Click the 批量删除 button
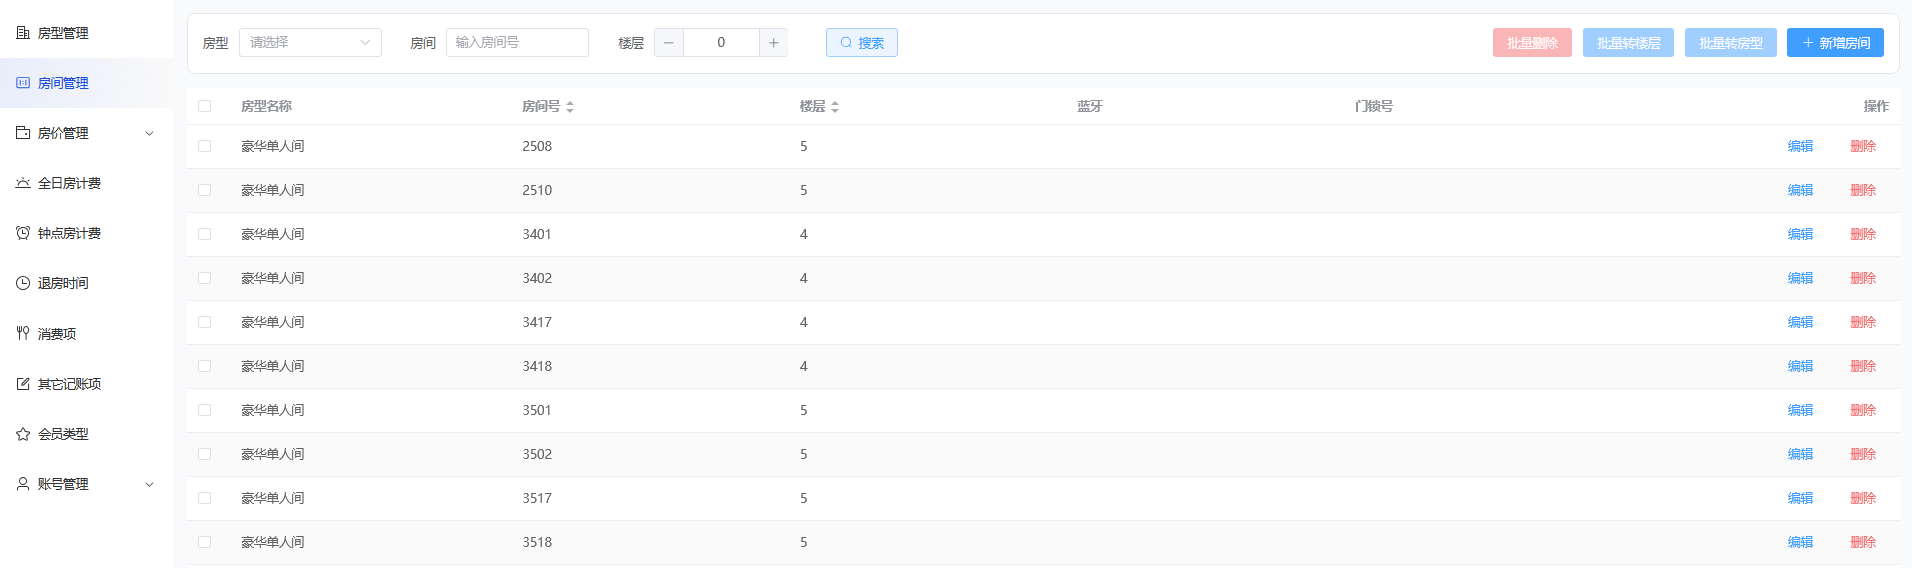This screenshot has width=1912, height=568. pos(1532,43)
